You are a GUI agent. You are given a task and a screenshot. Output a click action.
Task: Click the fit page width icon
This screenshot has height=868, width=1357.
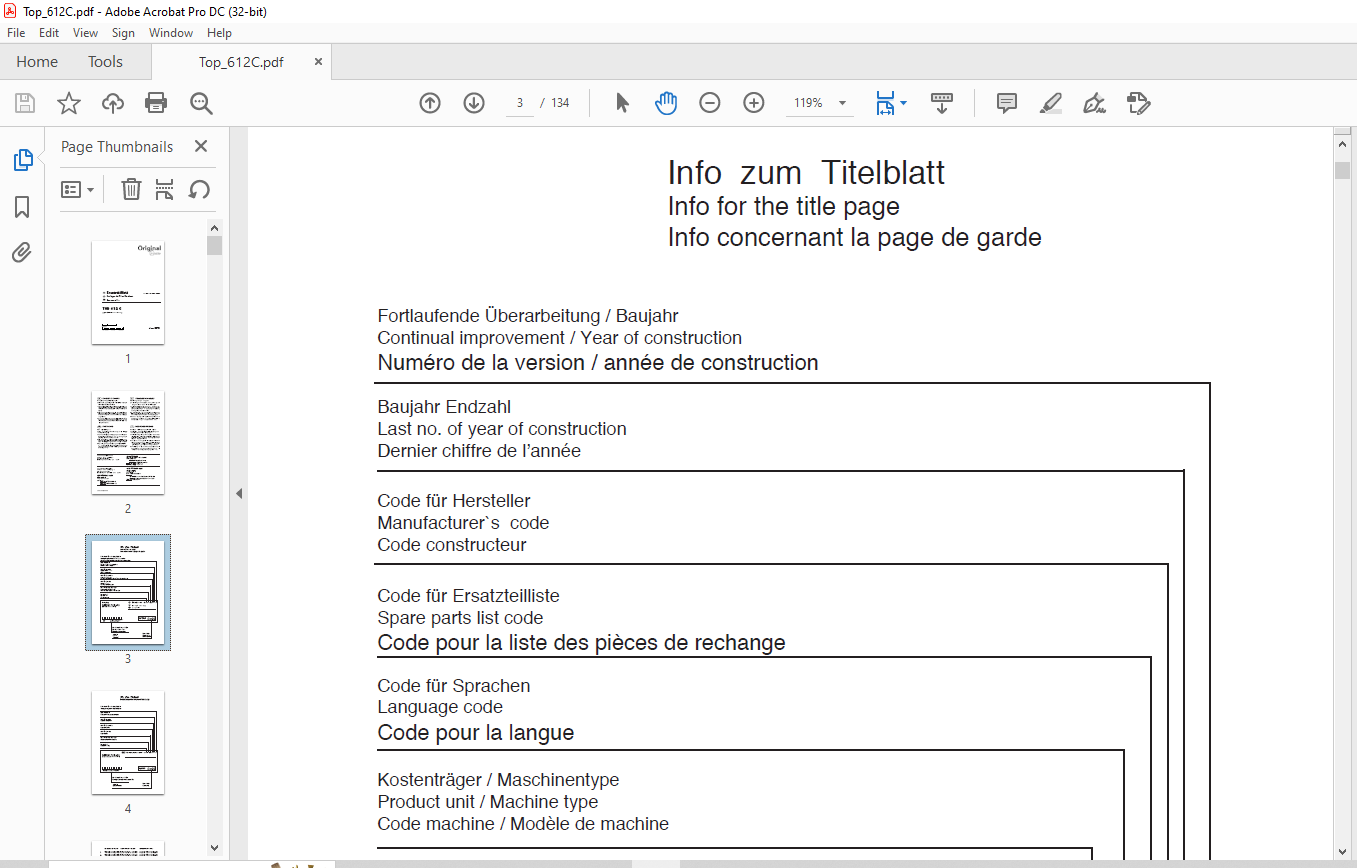tap(885, 103)
